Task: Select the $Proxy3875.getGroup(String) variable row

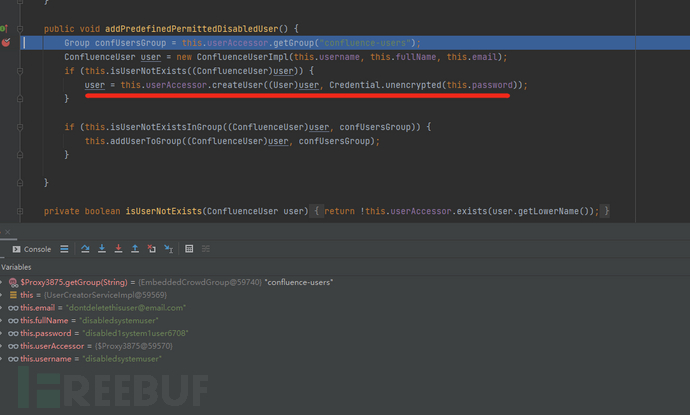Action: tap(345, 283)
